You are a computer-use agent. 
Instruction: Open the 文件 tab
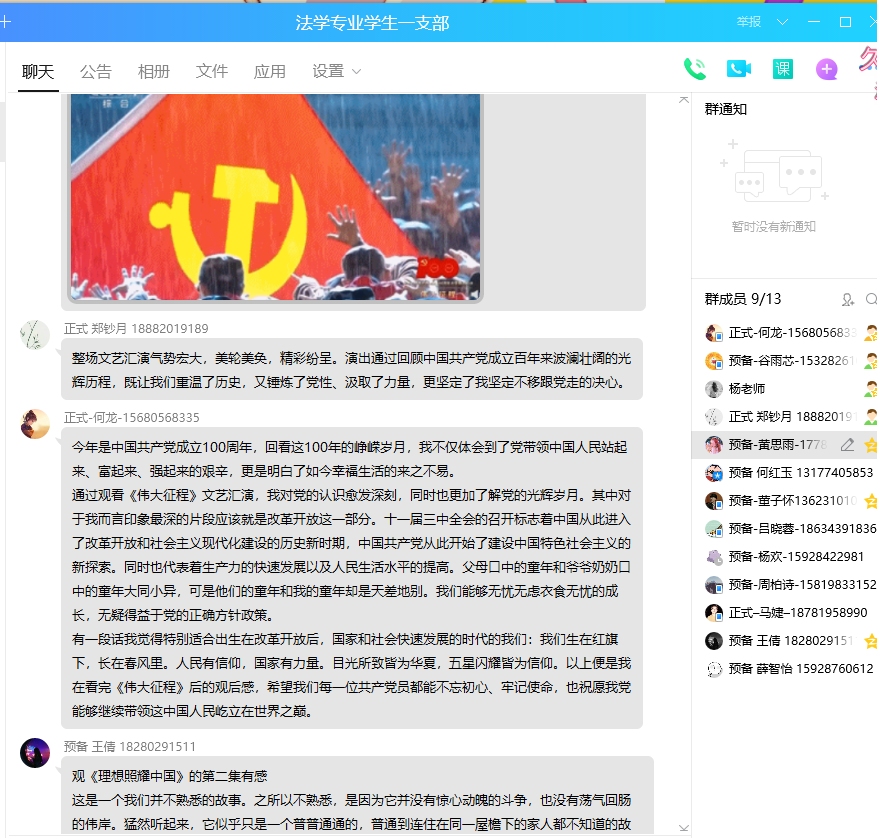(x=212, y=71)
